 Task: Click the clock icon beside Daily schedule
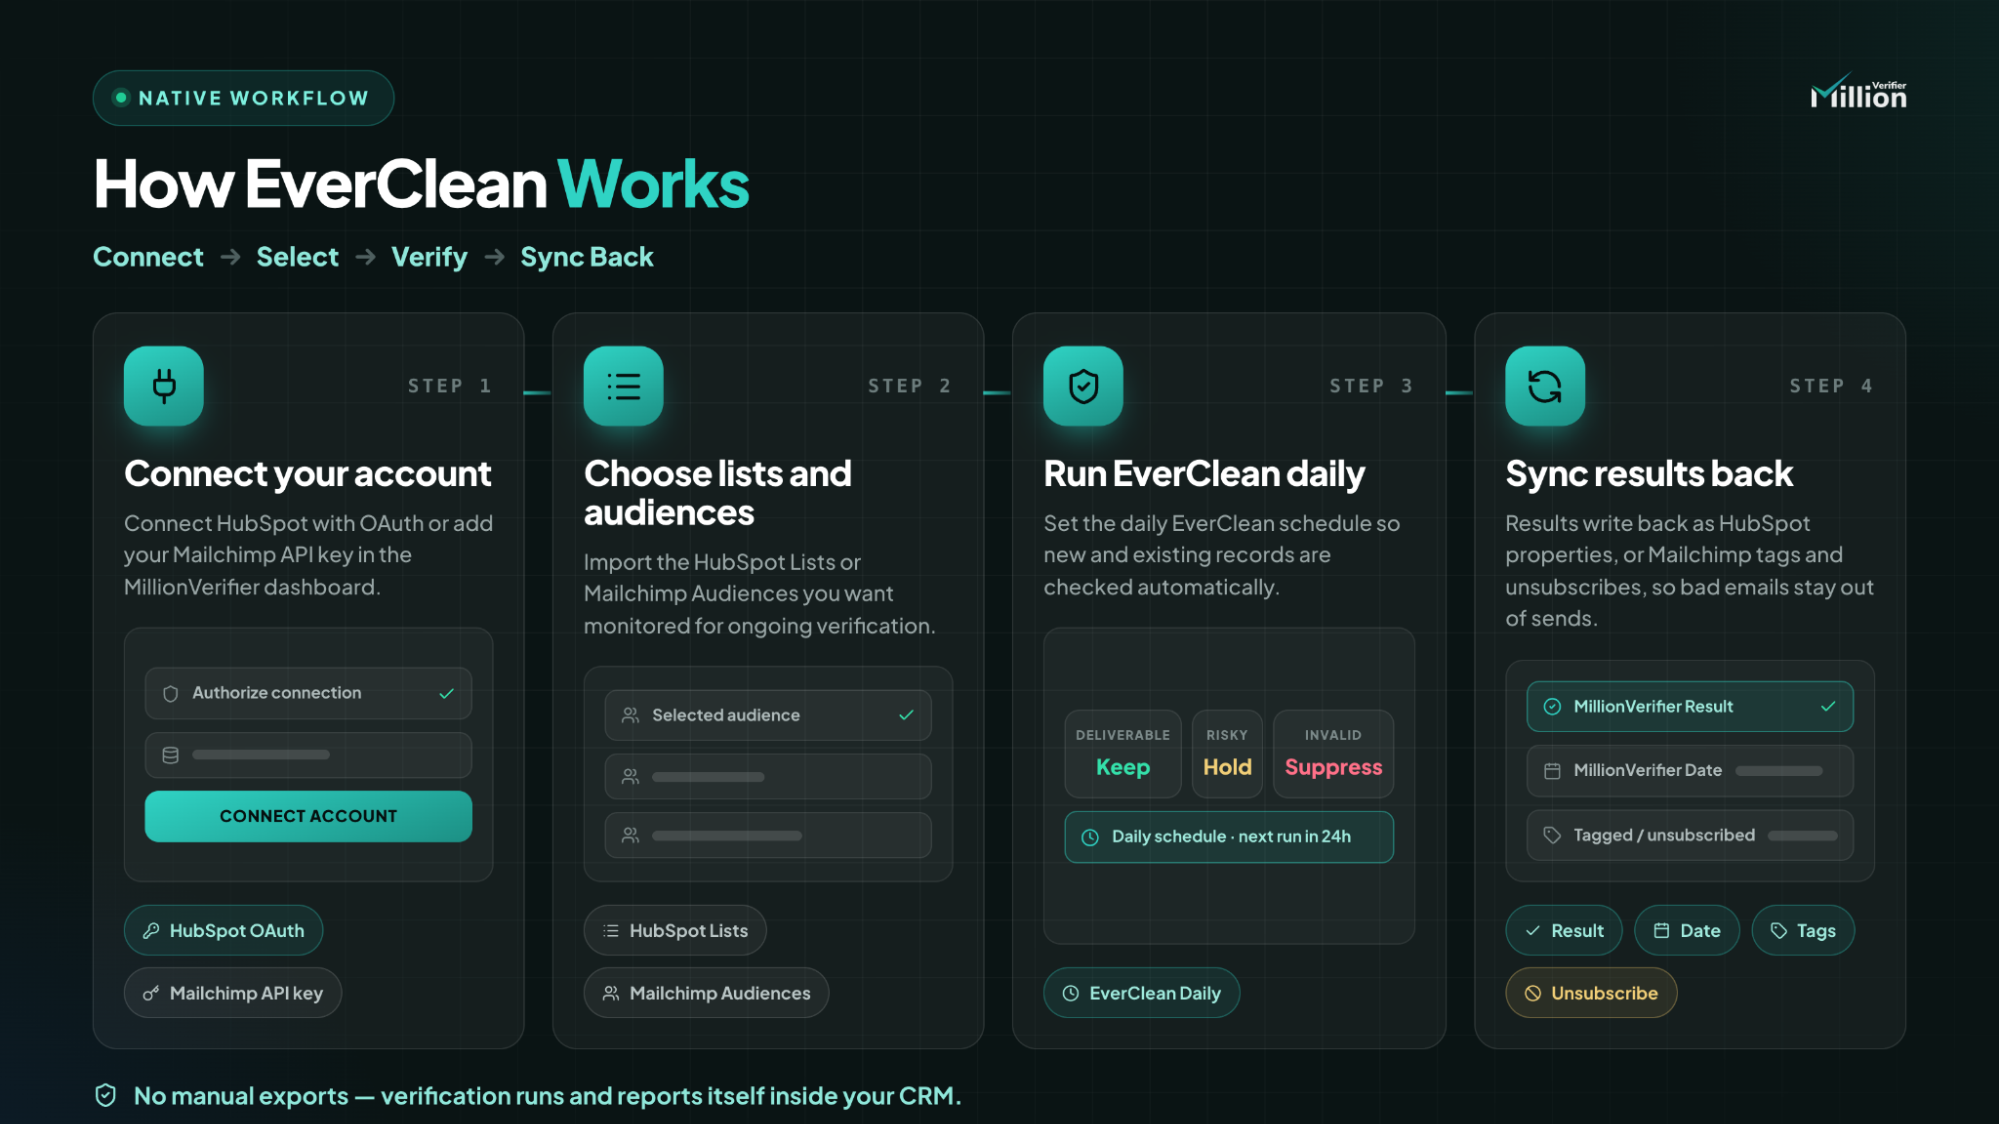coord(1091,837)
